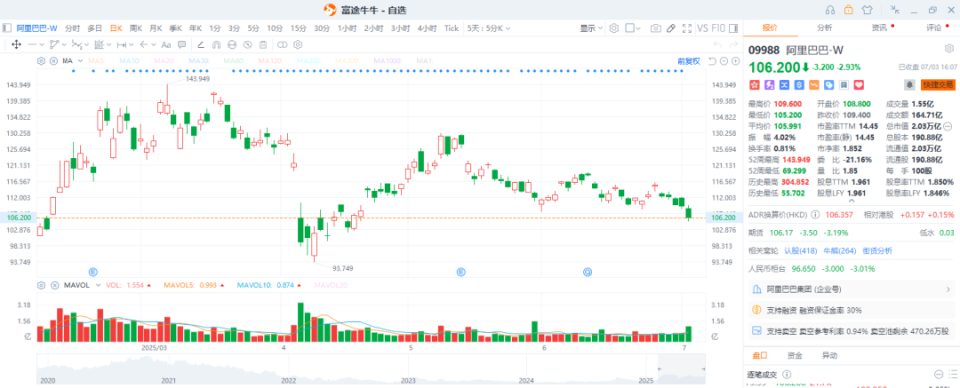Select the crosshair move cursor tool
This screenshot has height=388, width=960.
[17, 45]
